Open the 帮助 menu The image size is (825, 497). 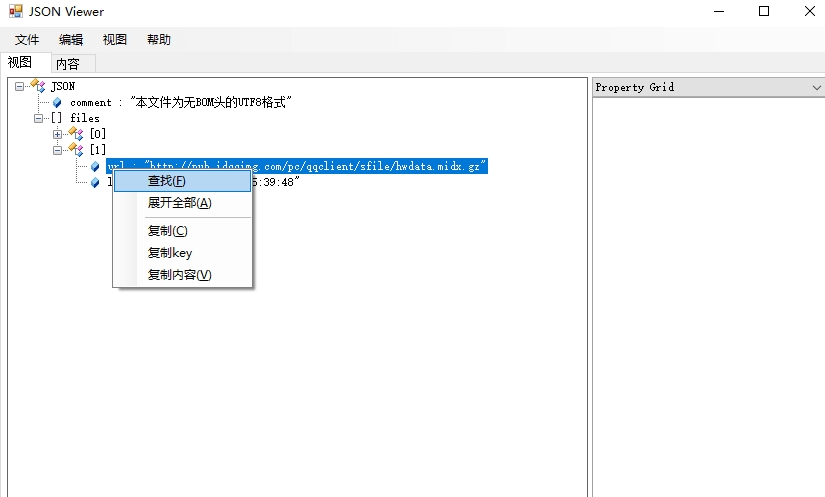point(159,39)
